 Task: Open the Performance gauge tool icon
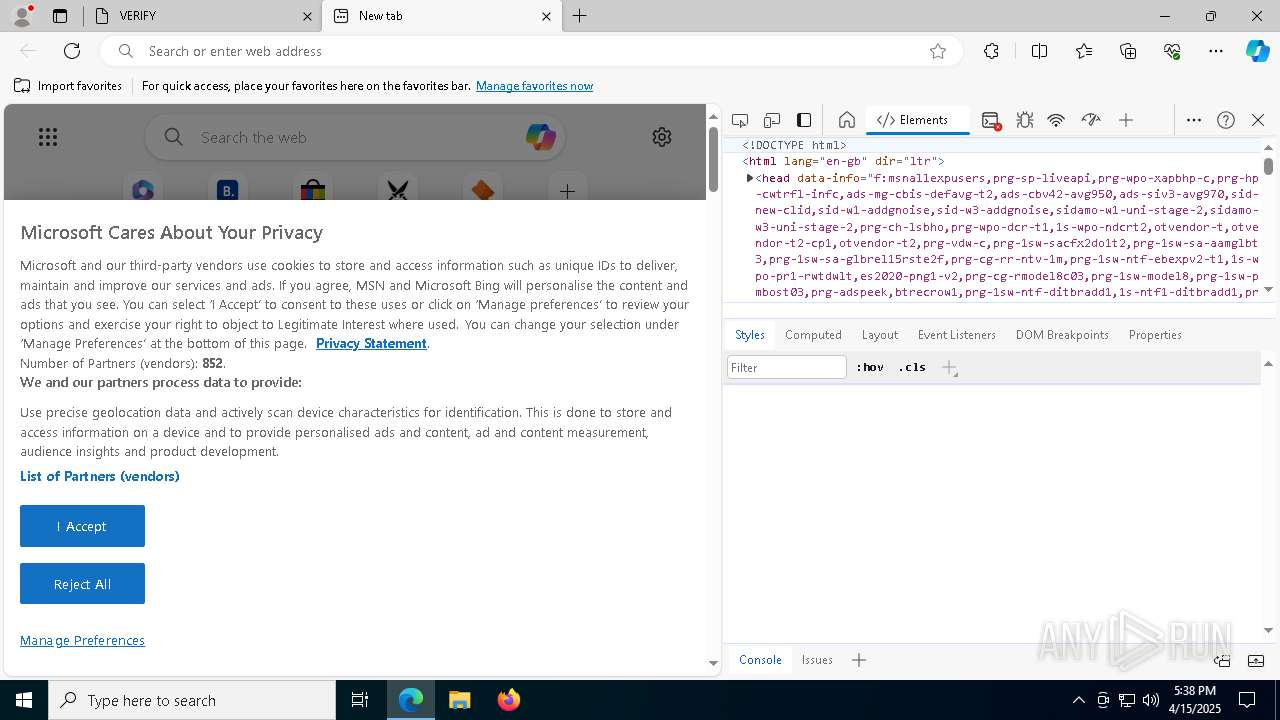tap(1091, 120)
